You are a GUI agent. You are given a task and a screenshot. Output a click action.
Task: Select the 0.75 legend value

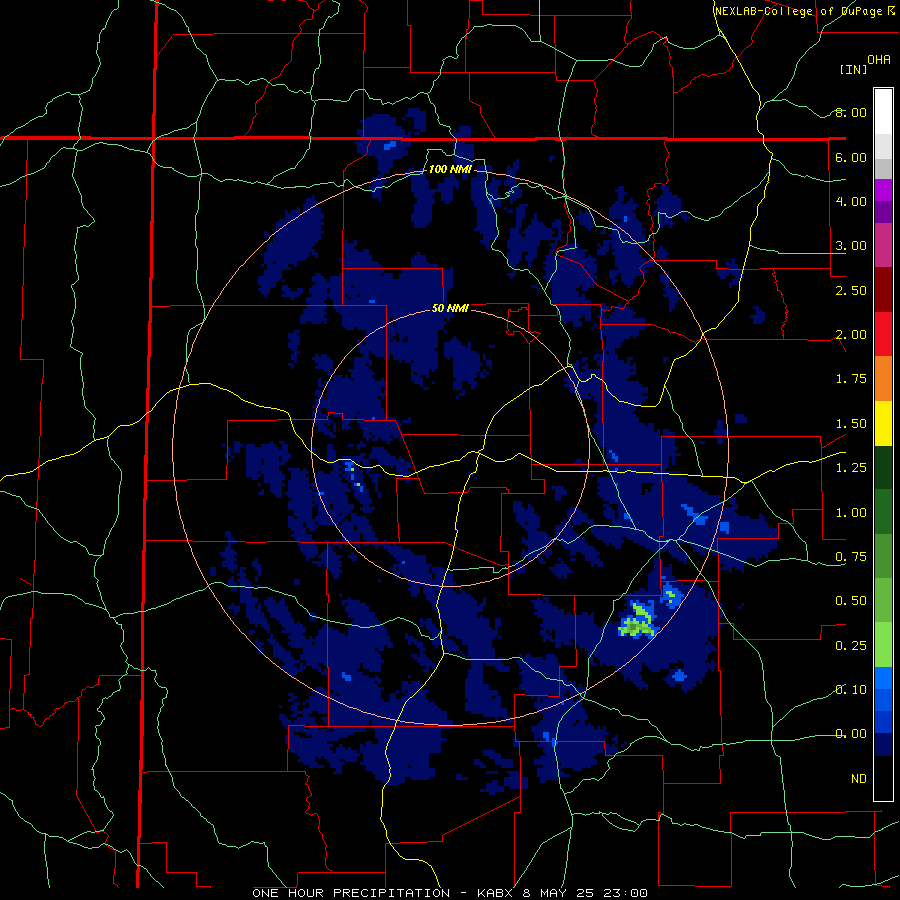pyautogui.click(x=851, y=557)
